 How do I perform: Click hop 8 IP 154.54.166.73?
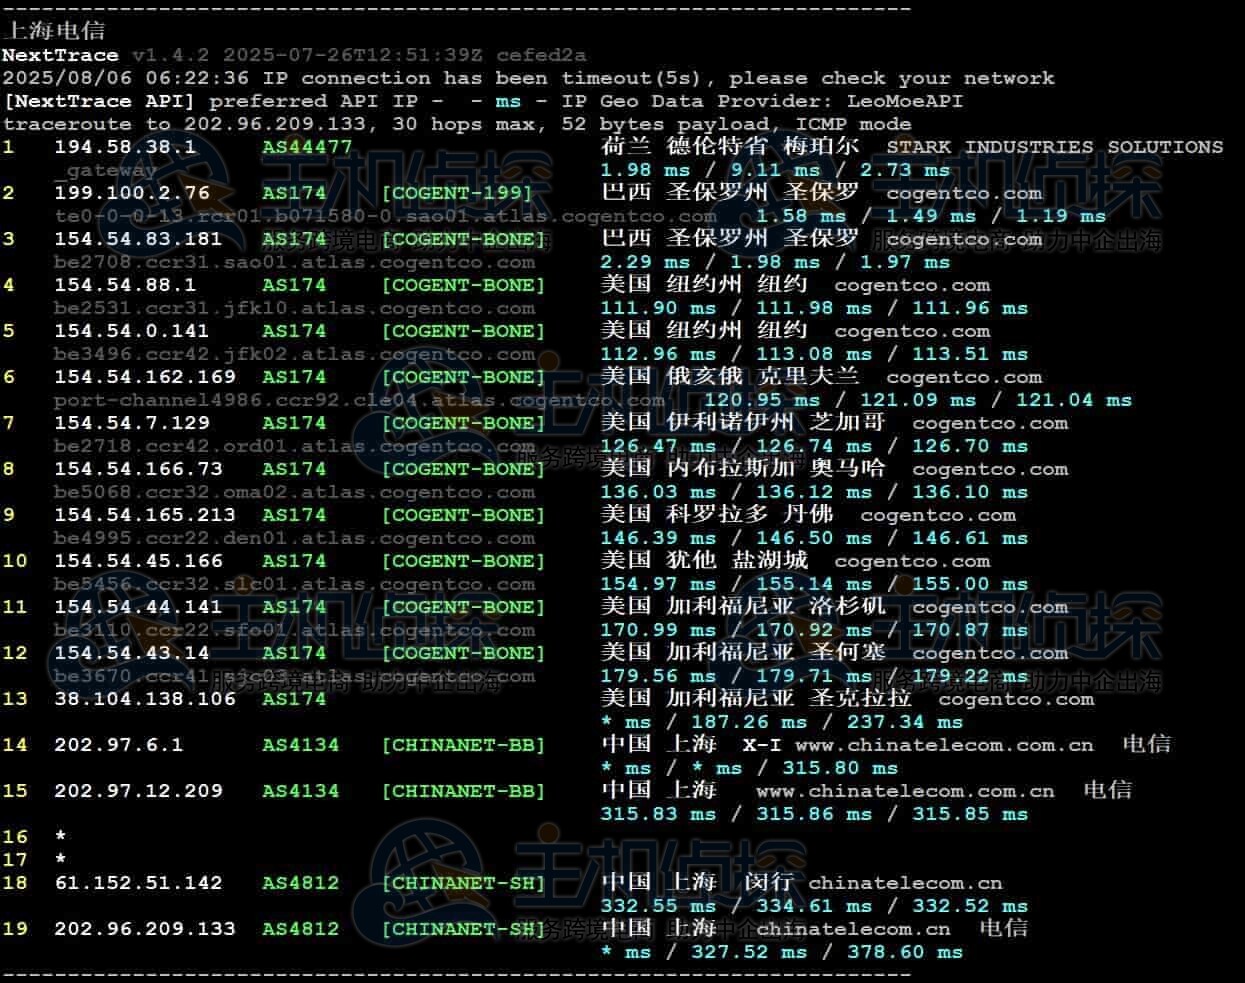[138, 469]
